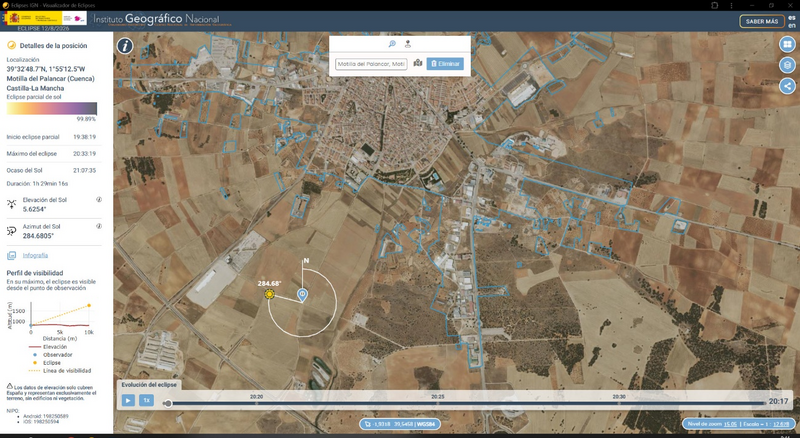Click the scale 12.678 value
The image size is (800, 438).
(x=781, y=424)
